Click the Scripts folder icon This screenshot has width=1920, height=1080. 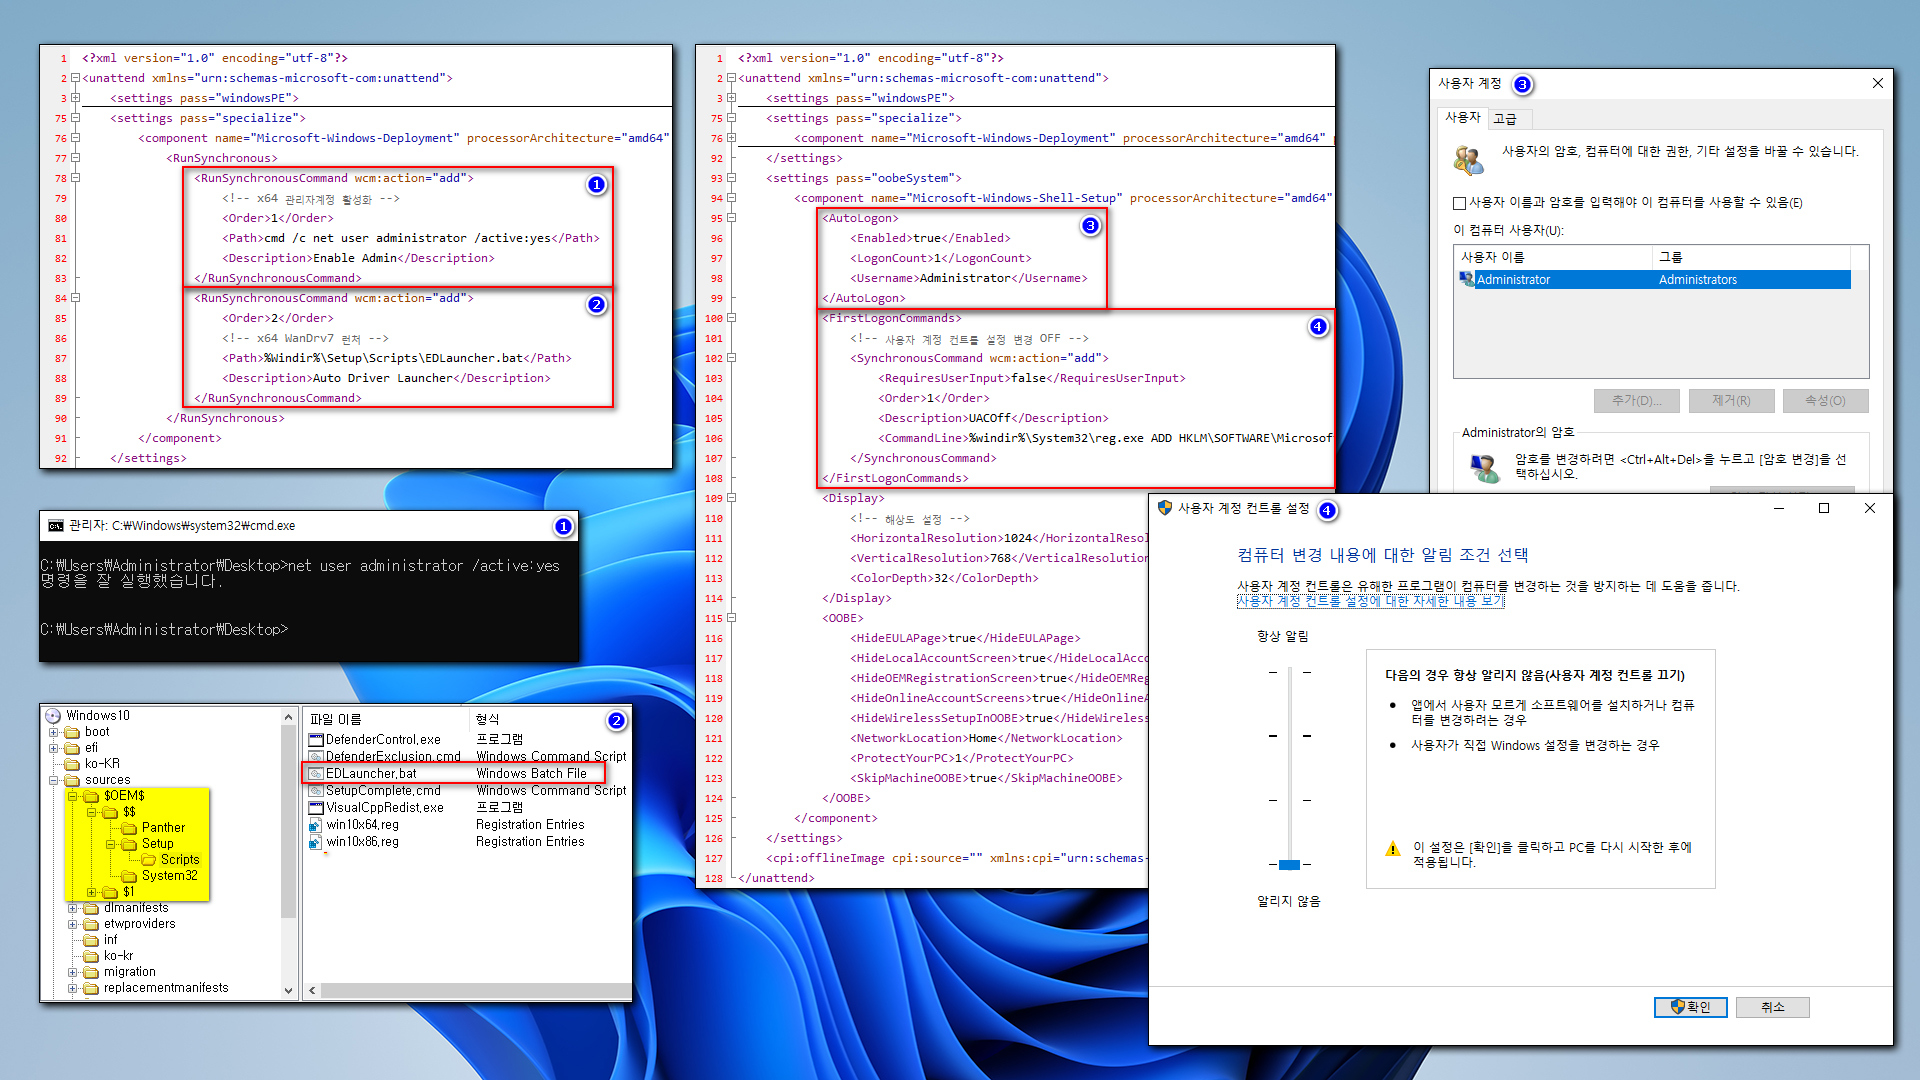148,860
